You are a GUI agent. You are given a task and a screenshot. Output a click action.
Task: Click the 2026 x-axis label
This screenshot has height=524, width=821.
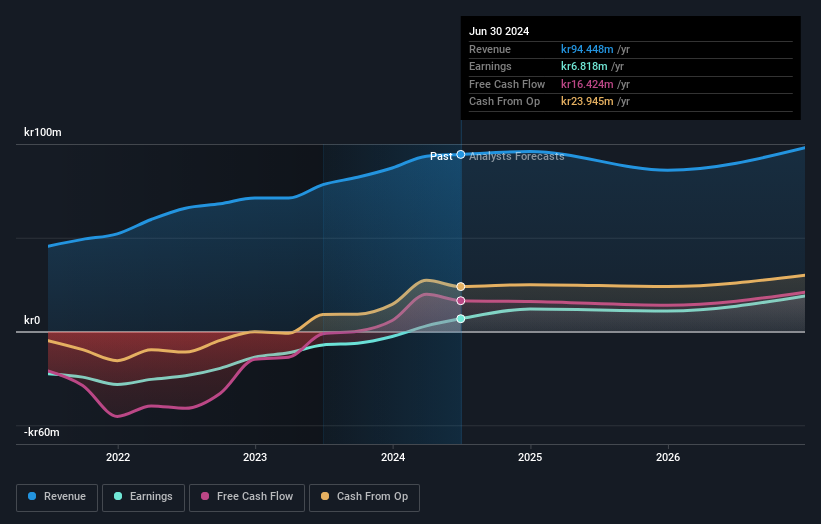[668, 457]
